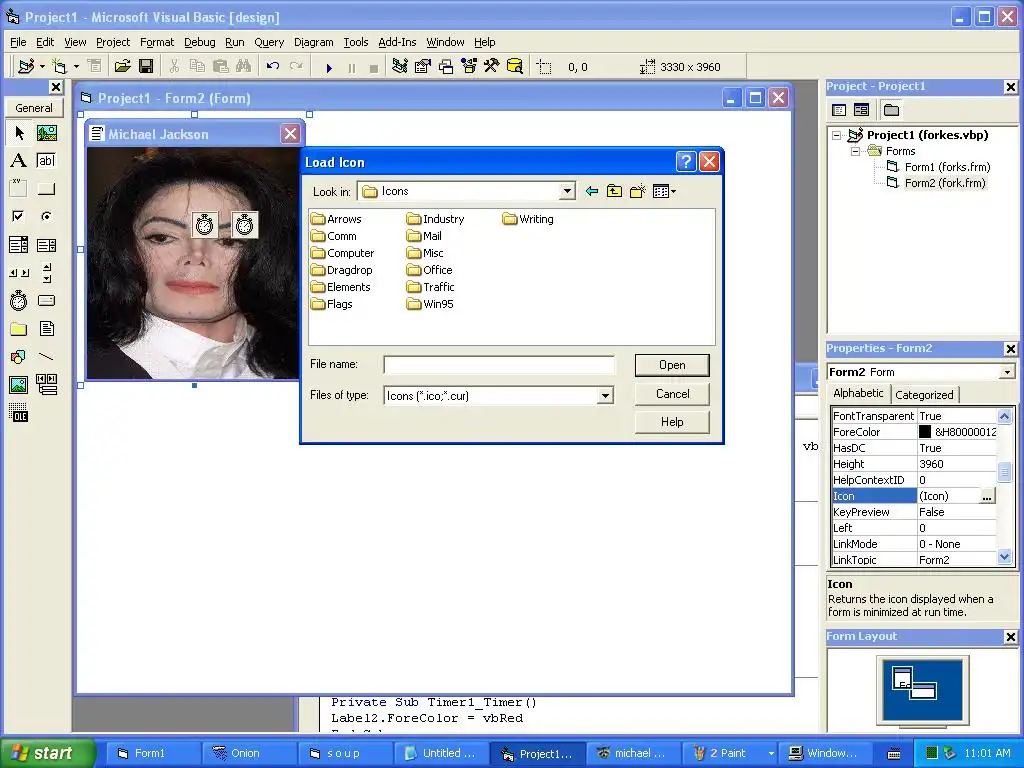This screenshot has width=1024, height=768.
Task: Open the Add-Ins menu
Action: [x=397, y=42]
